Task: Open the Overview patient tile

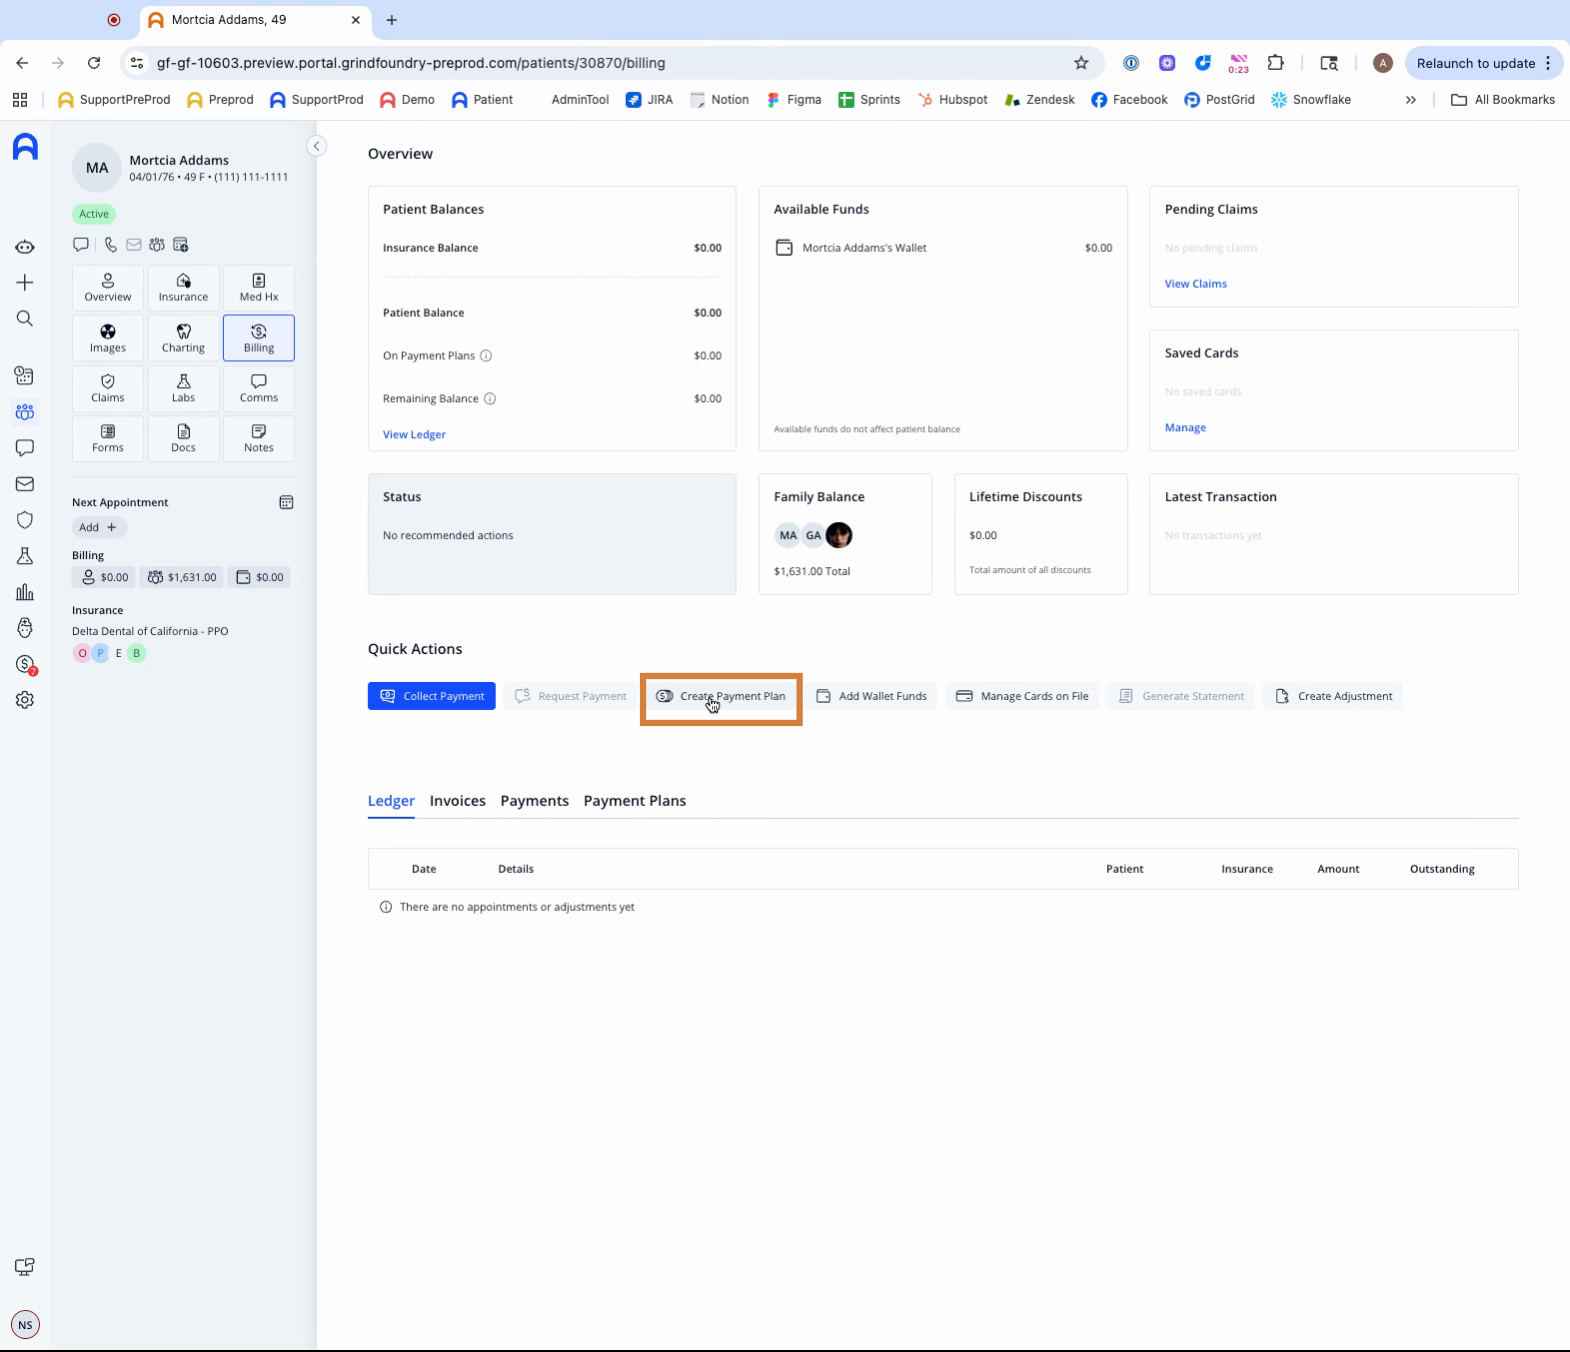Action: [x=108, y=287]
